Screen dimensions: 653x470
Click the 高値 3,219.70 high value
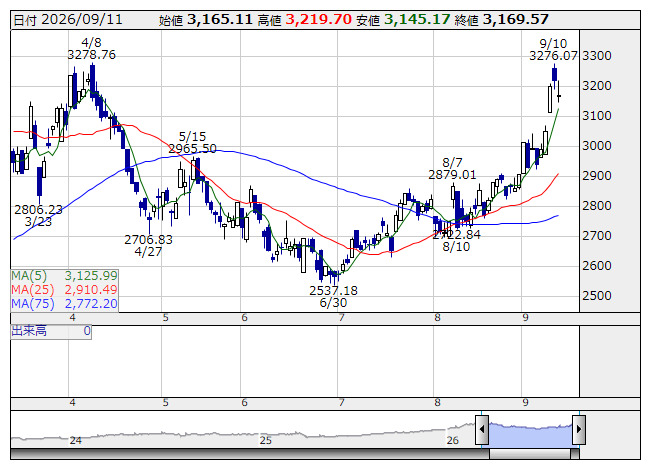pos(304,20)
